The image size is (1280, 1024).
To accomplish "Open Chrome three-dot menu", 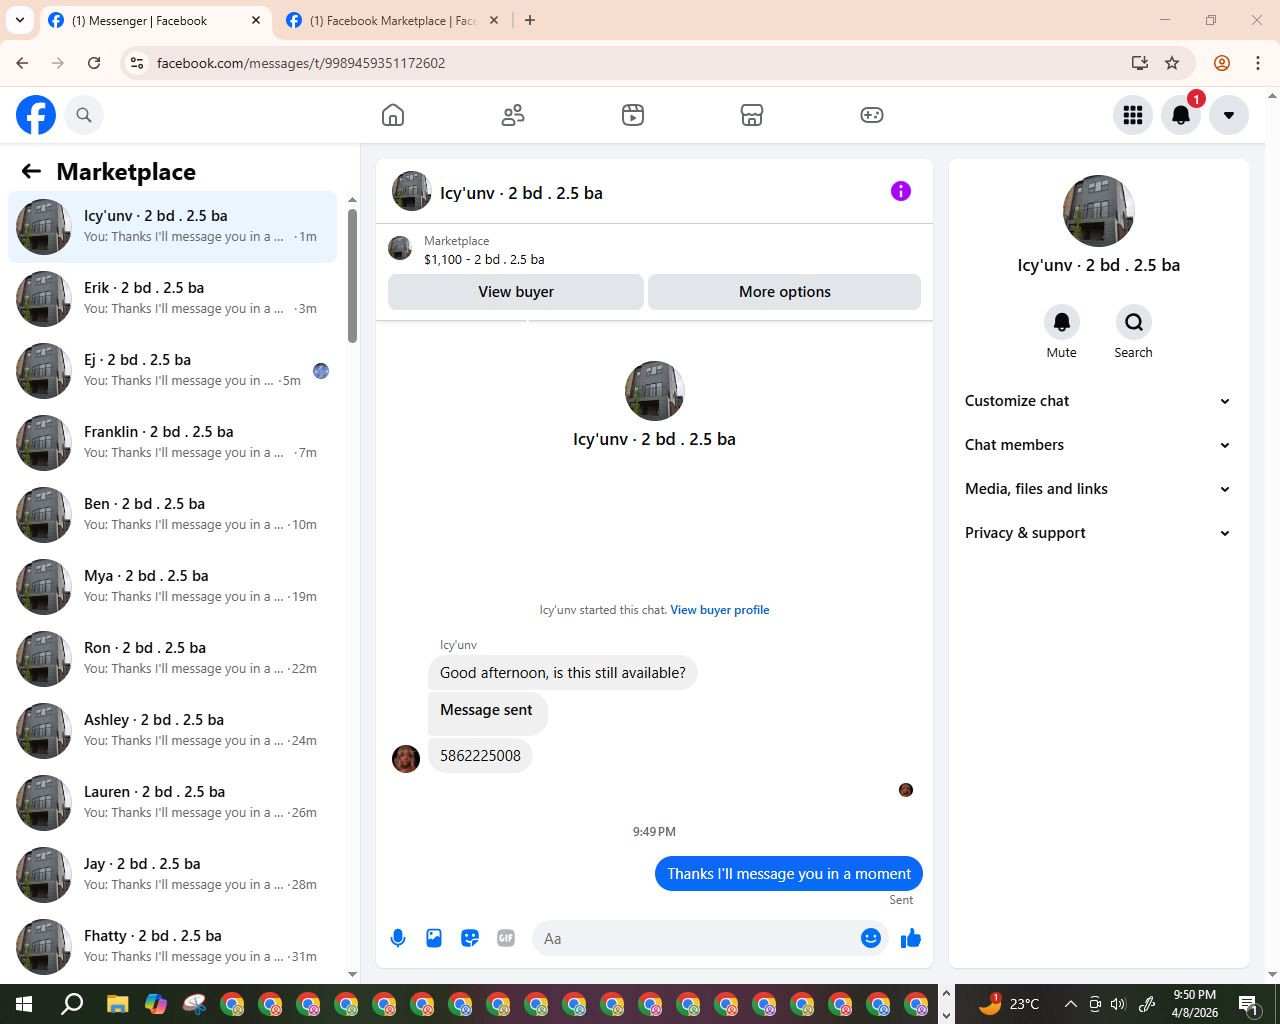I will 1257,63.
